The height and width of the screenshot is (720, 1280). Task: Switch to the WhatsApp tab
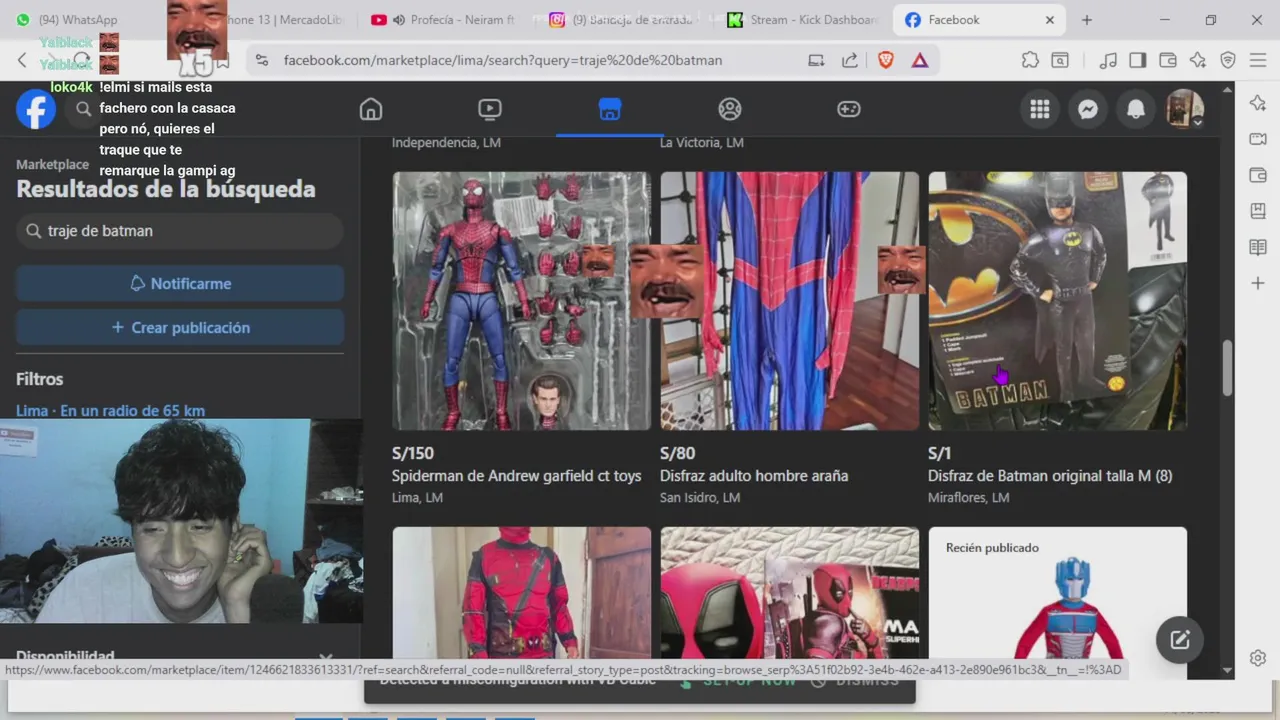[x=78, y=20]
